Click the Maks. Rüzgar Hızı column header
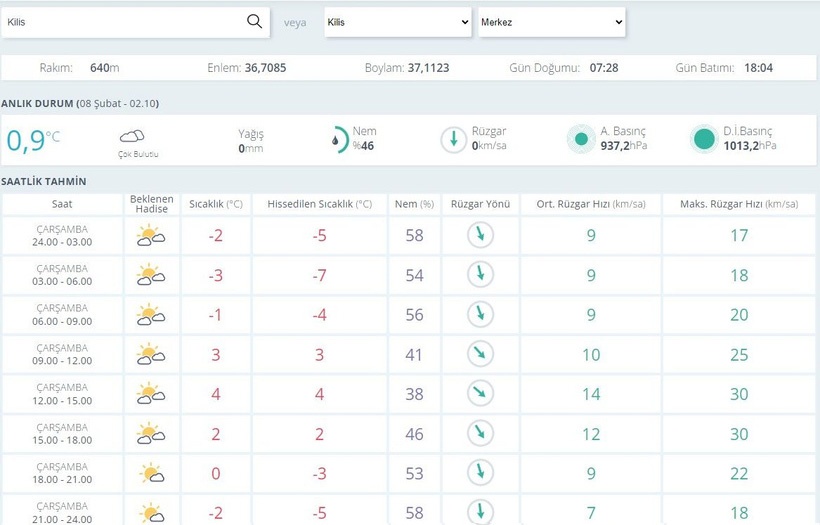 (x=739, y=204)
